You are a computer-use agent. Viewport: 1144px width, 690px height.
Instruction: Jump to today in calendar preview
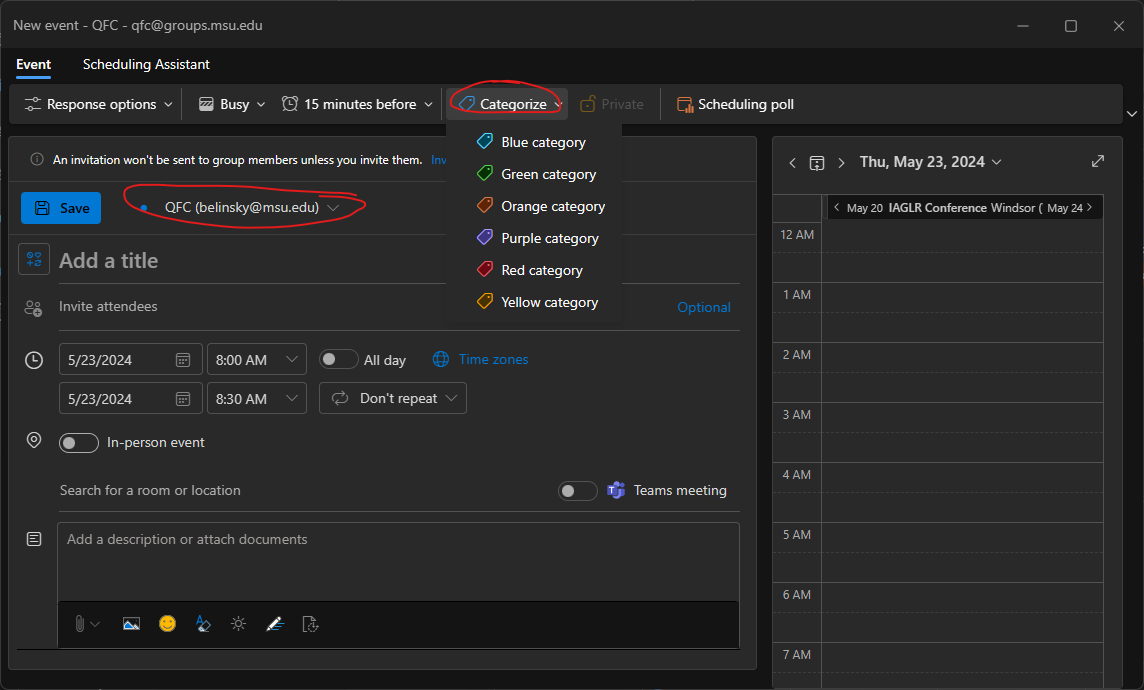[x=817, y=162]
